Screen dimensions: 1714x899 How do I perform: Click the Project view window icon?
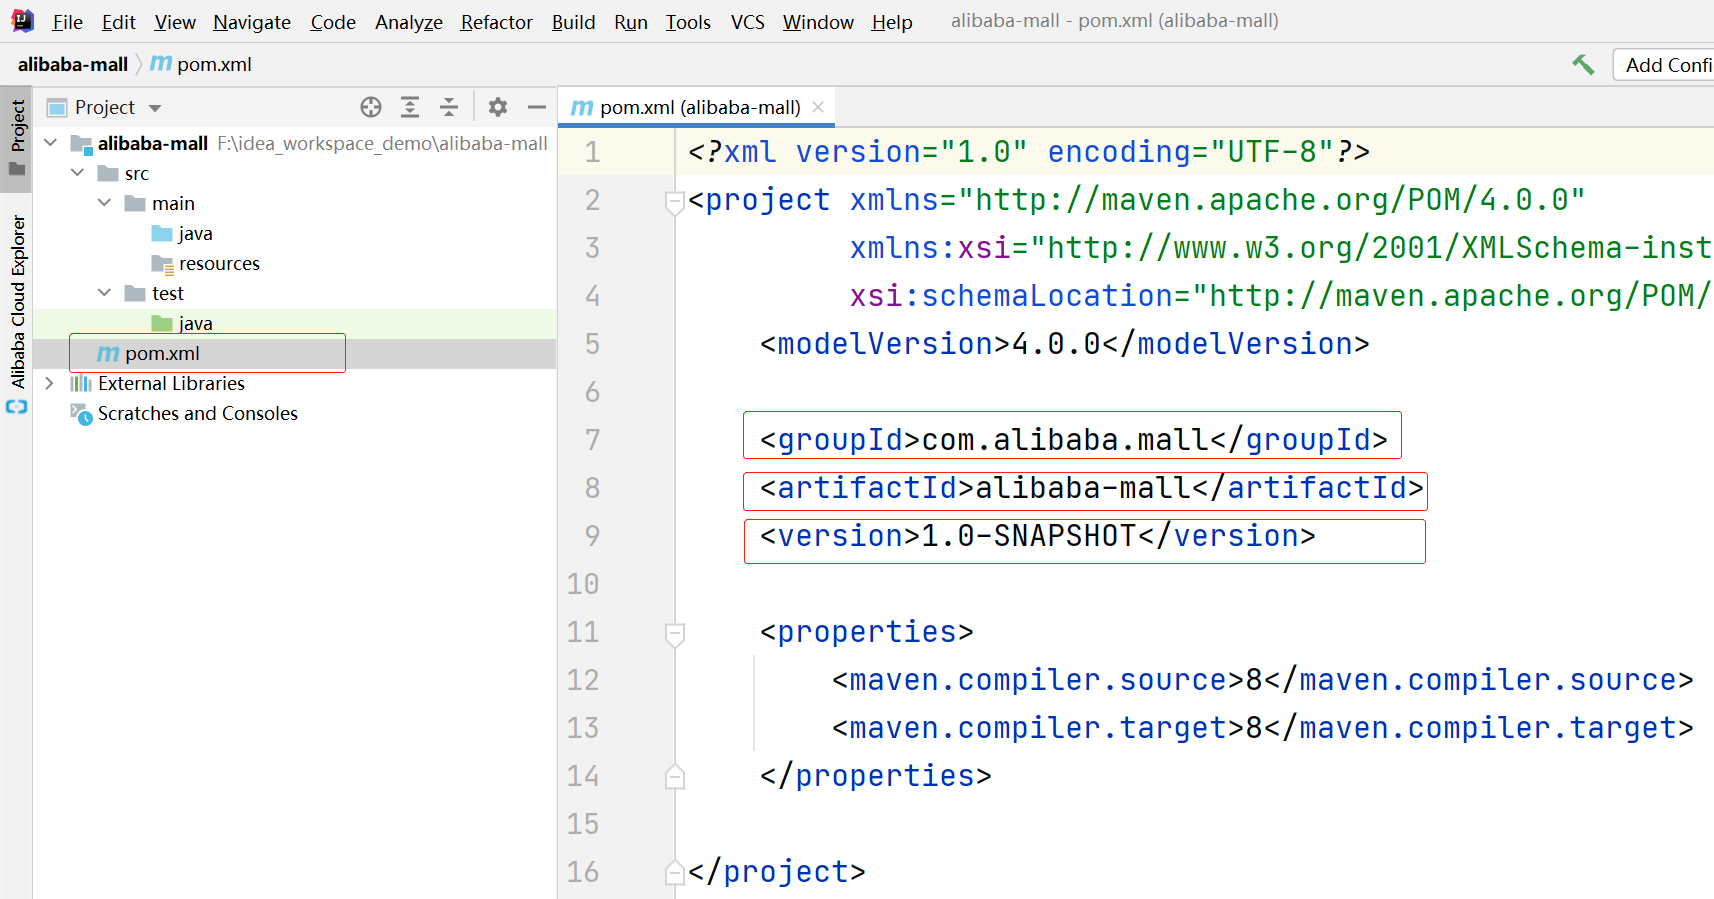[57, 107]
